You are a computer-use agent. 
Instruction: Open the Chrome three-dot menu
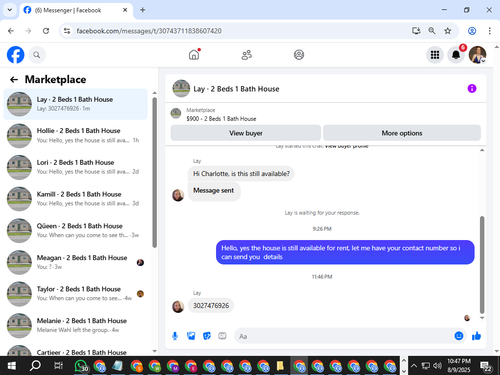(489, 31)
